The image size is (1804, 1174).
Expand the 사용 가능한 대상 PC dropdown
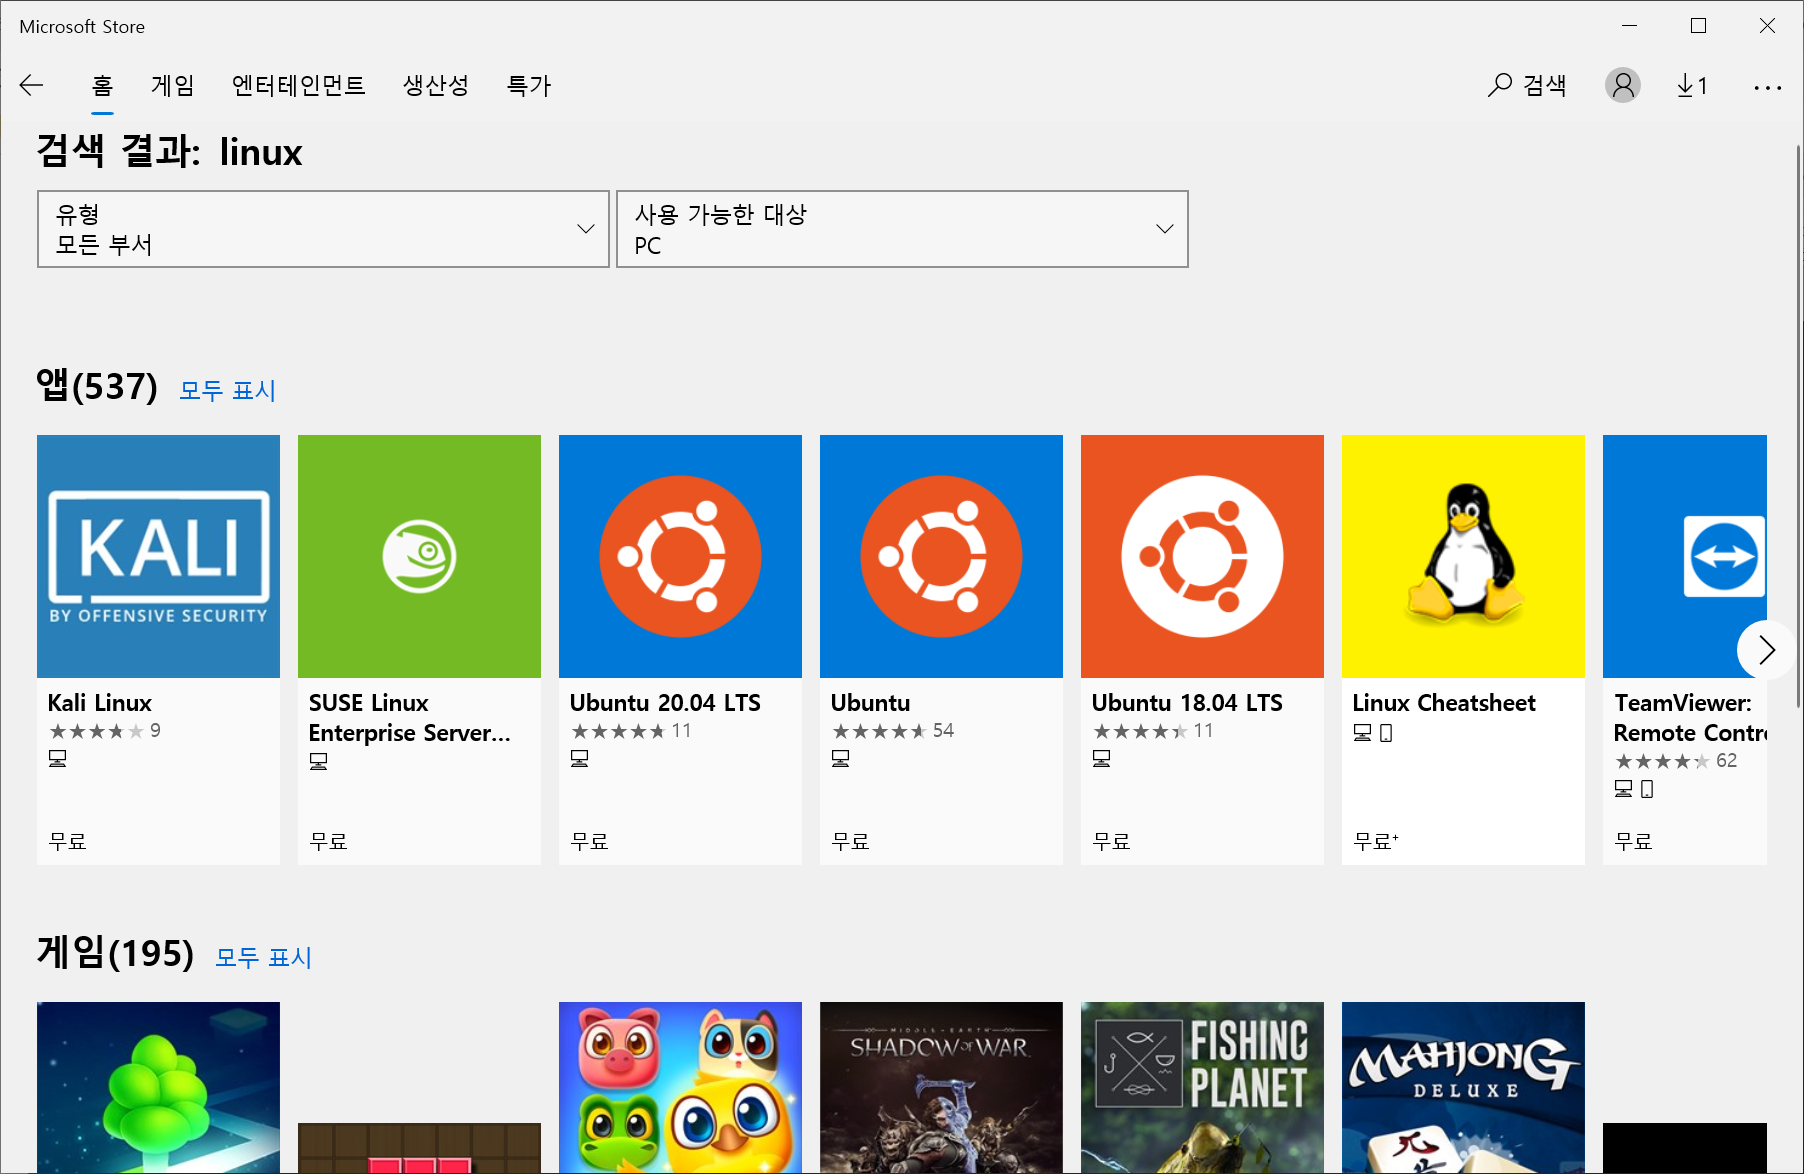pos(902,229)
